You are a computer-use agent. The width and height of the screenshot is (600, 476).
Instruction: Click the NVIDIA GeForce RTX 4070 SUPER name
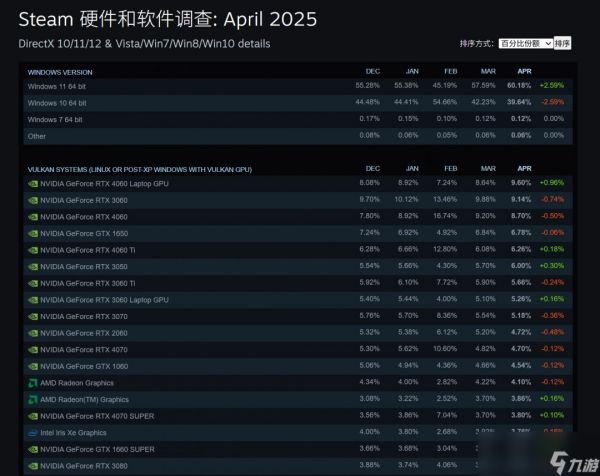click(97, 416)
